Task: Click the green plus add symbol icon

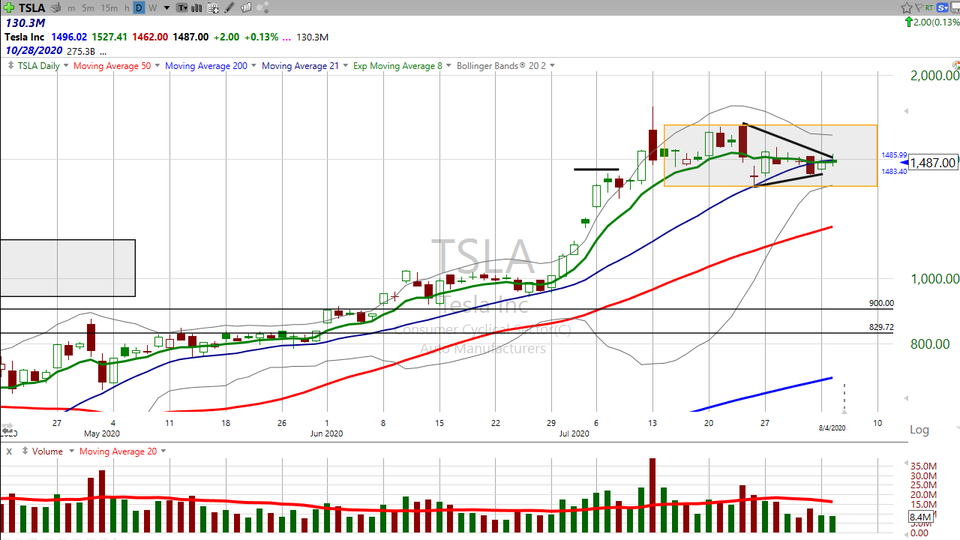Action: tap(9, 7)
